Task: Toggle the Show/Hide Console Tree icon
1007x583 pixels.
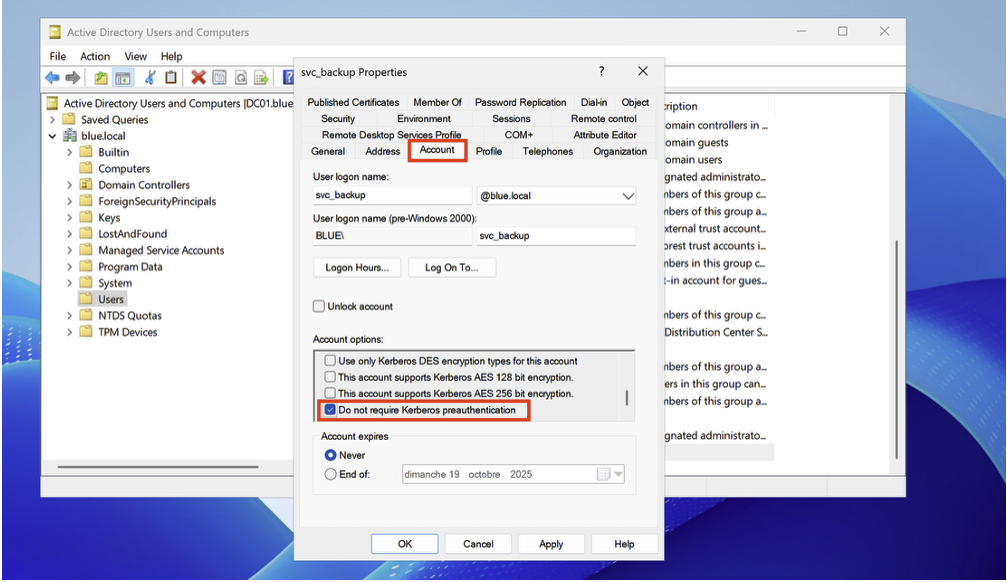Action: pos(122,78)
